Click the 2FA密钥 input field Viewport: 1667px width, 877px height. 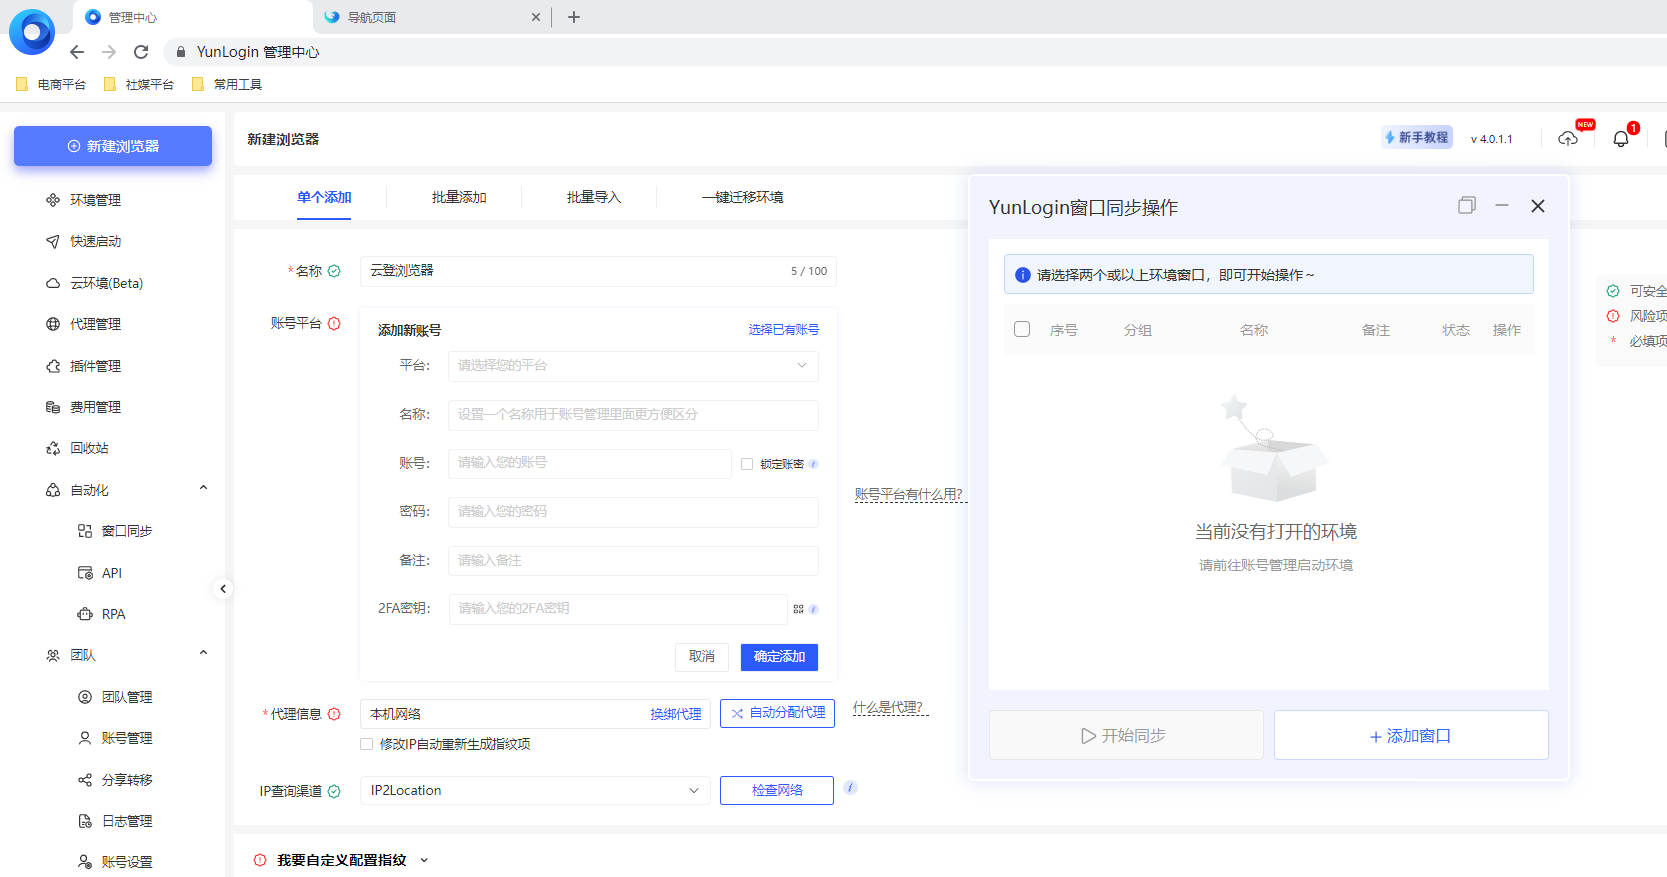coord(618,609)
